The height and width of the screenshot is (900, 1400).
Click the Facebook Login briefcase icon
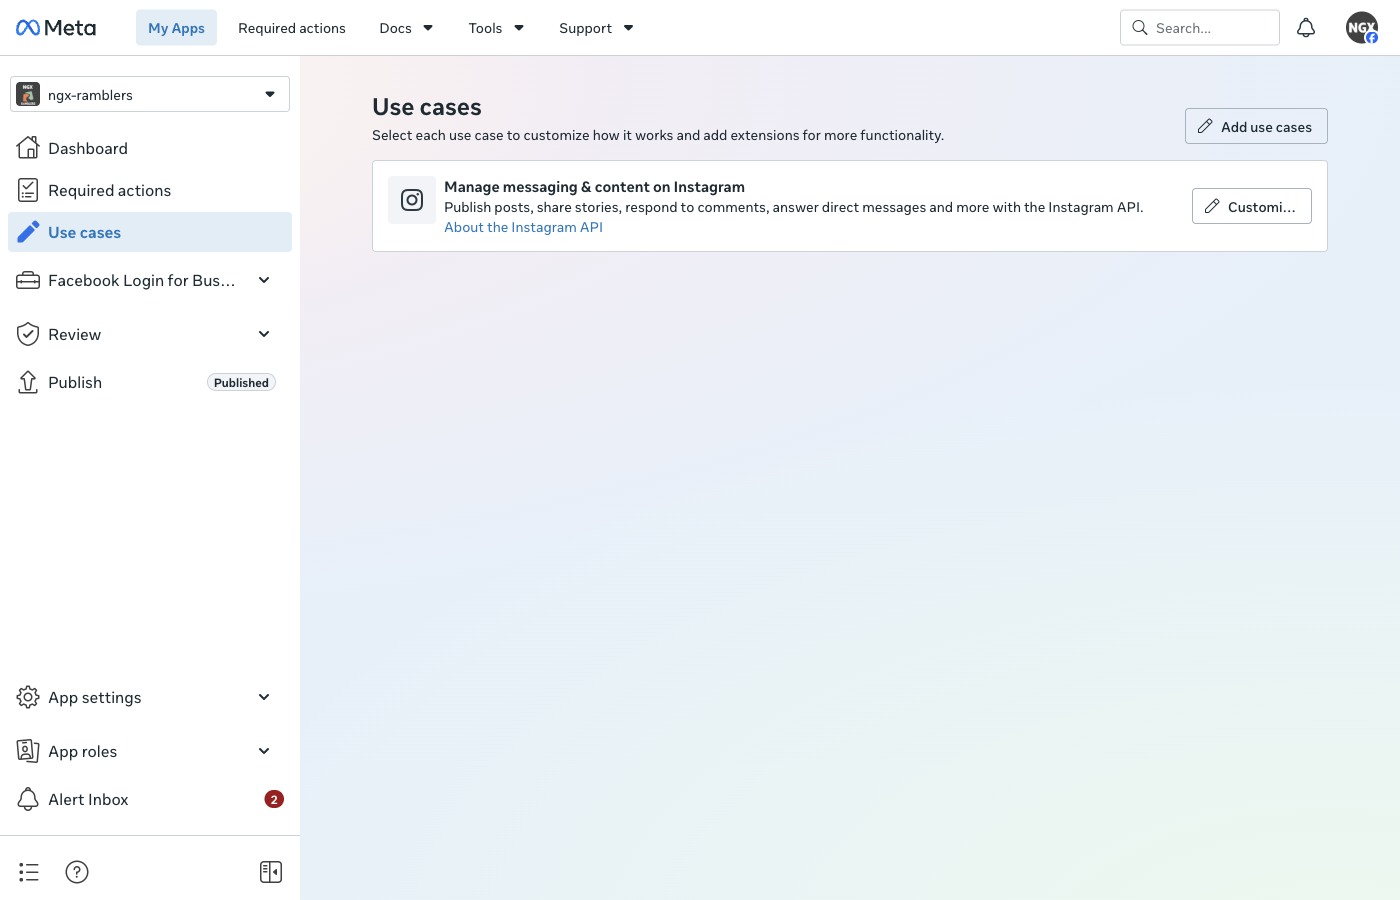pyautogui.click(x=28, y=281)
